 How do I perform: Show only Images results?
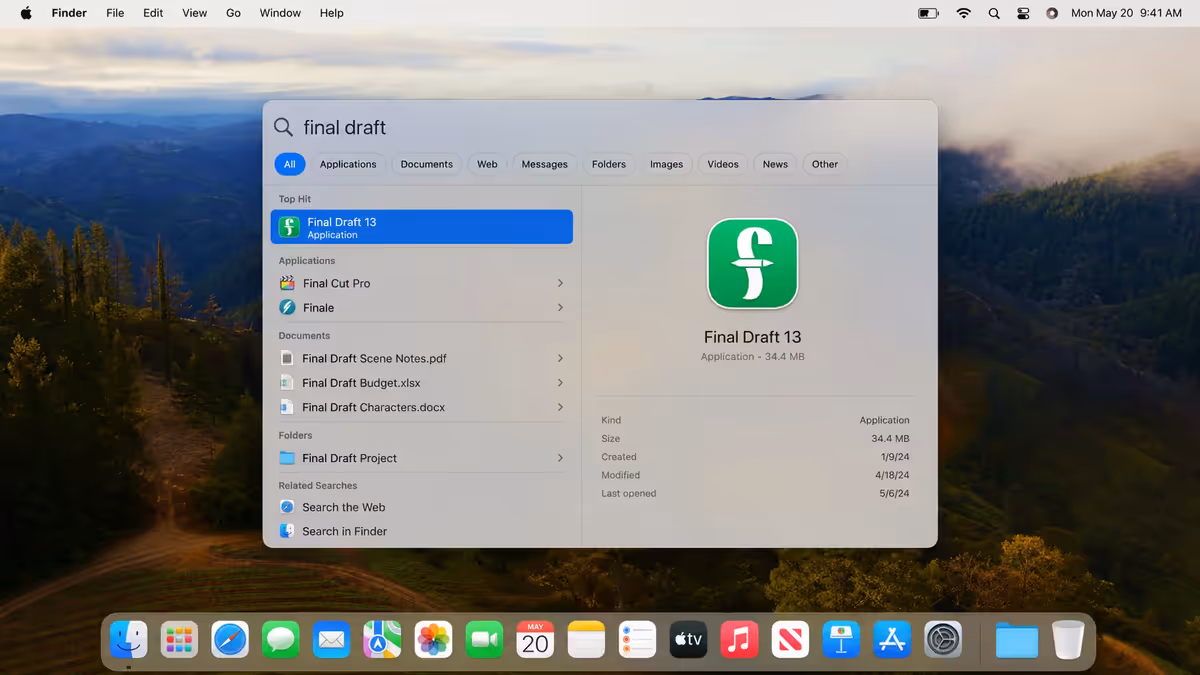click(667, 164)
